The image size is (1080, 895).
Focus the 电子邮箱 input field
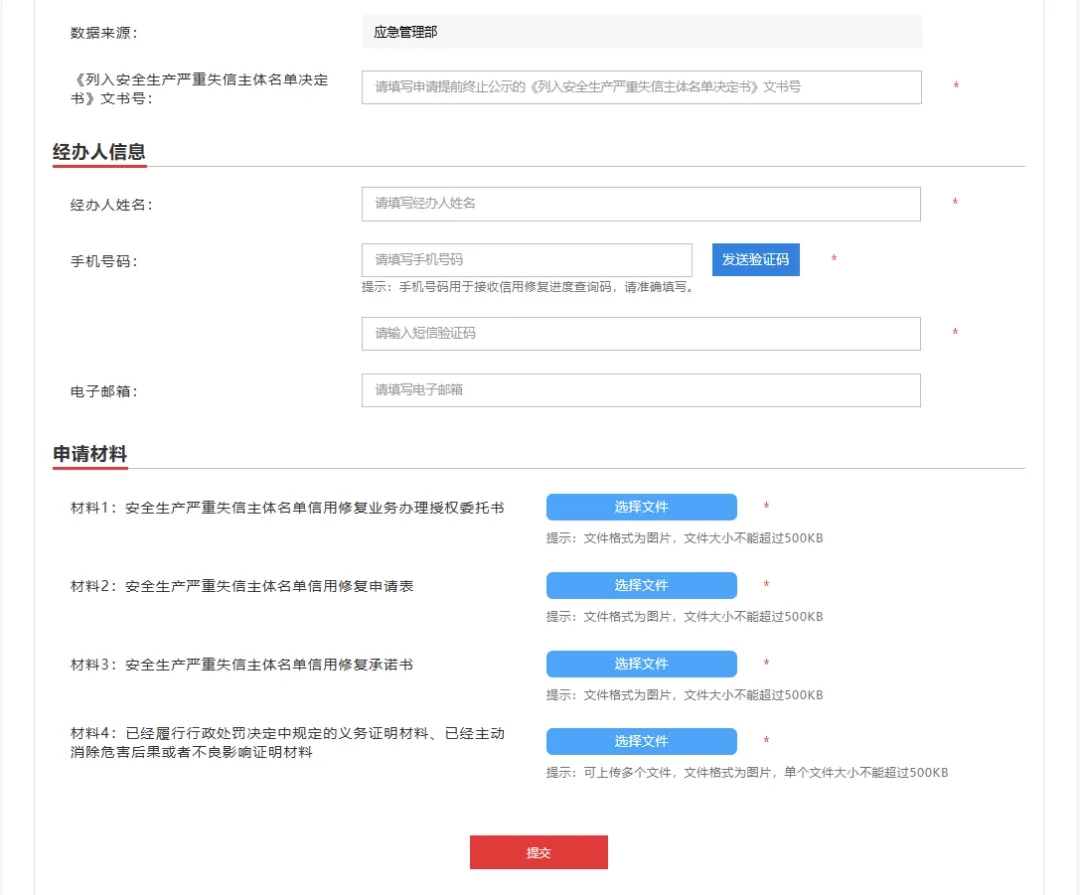[x=641, y=390]
